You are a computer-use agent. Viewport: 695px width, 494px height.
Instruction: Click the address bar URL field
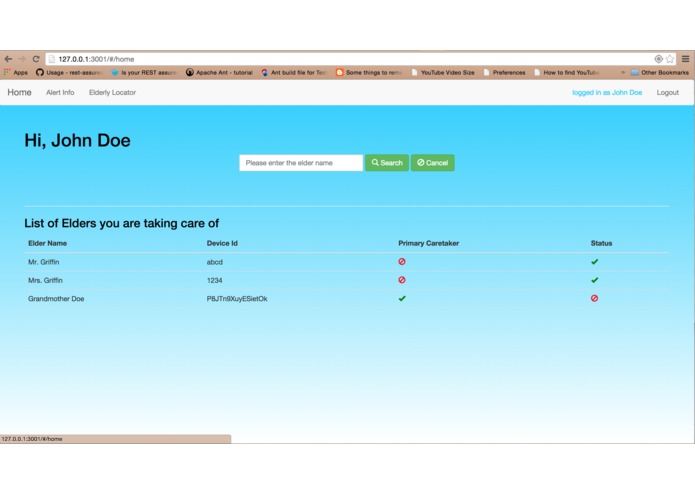pos(350,59)
